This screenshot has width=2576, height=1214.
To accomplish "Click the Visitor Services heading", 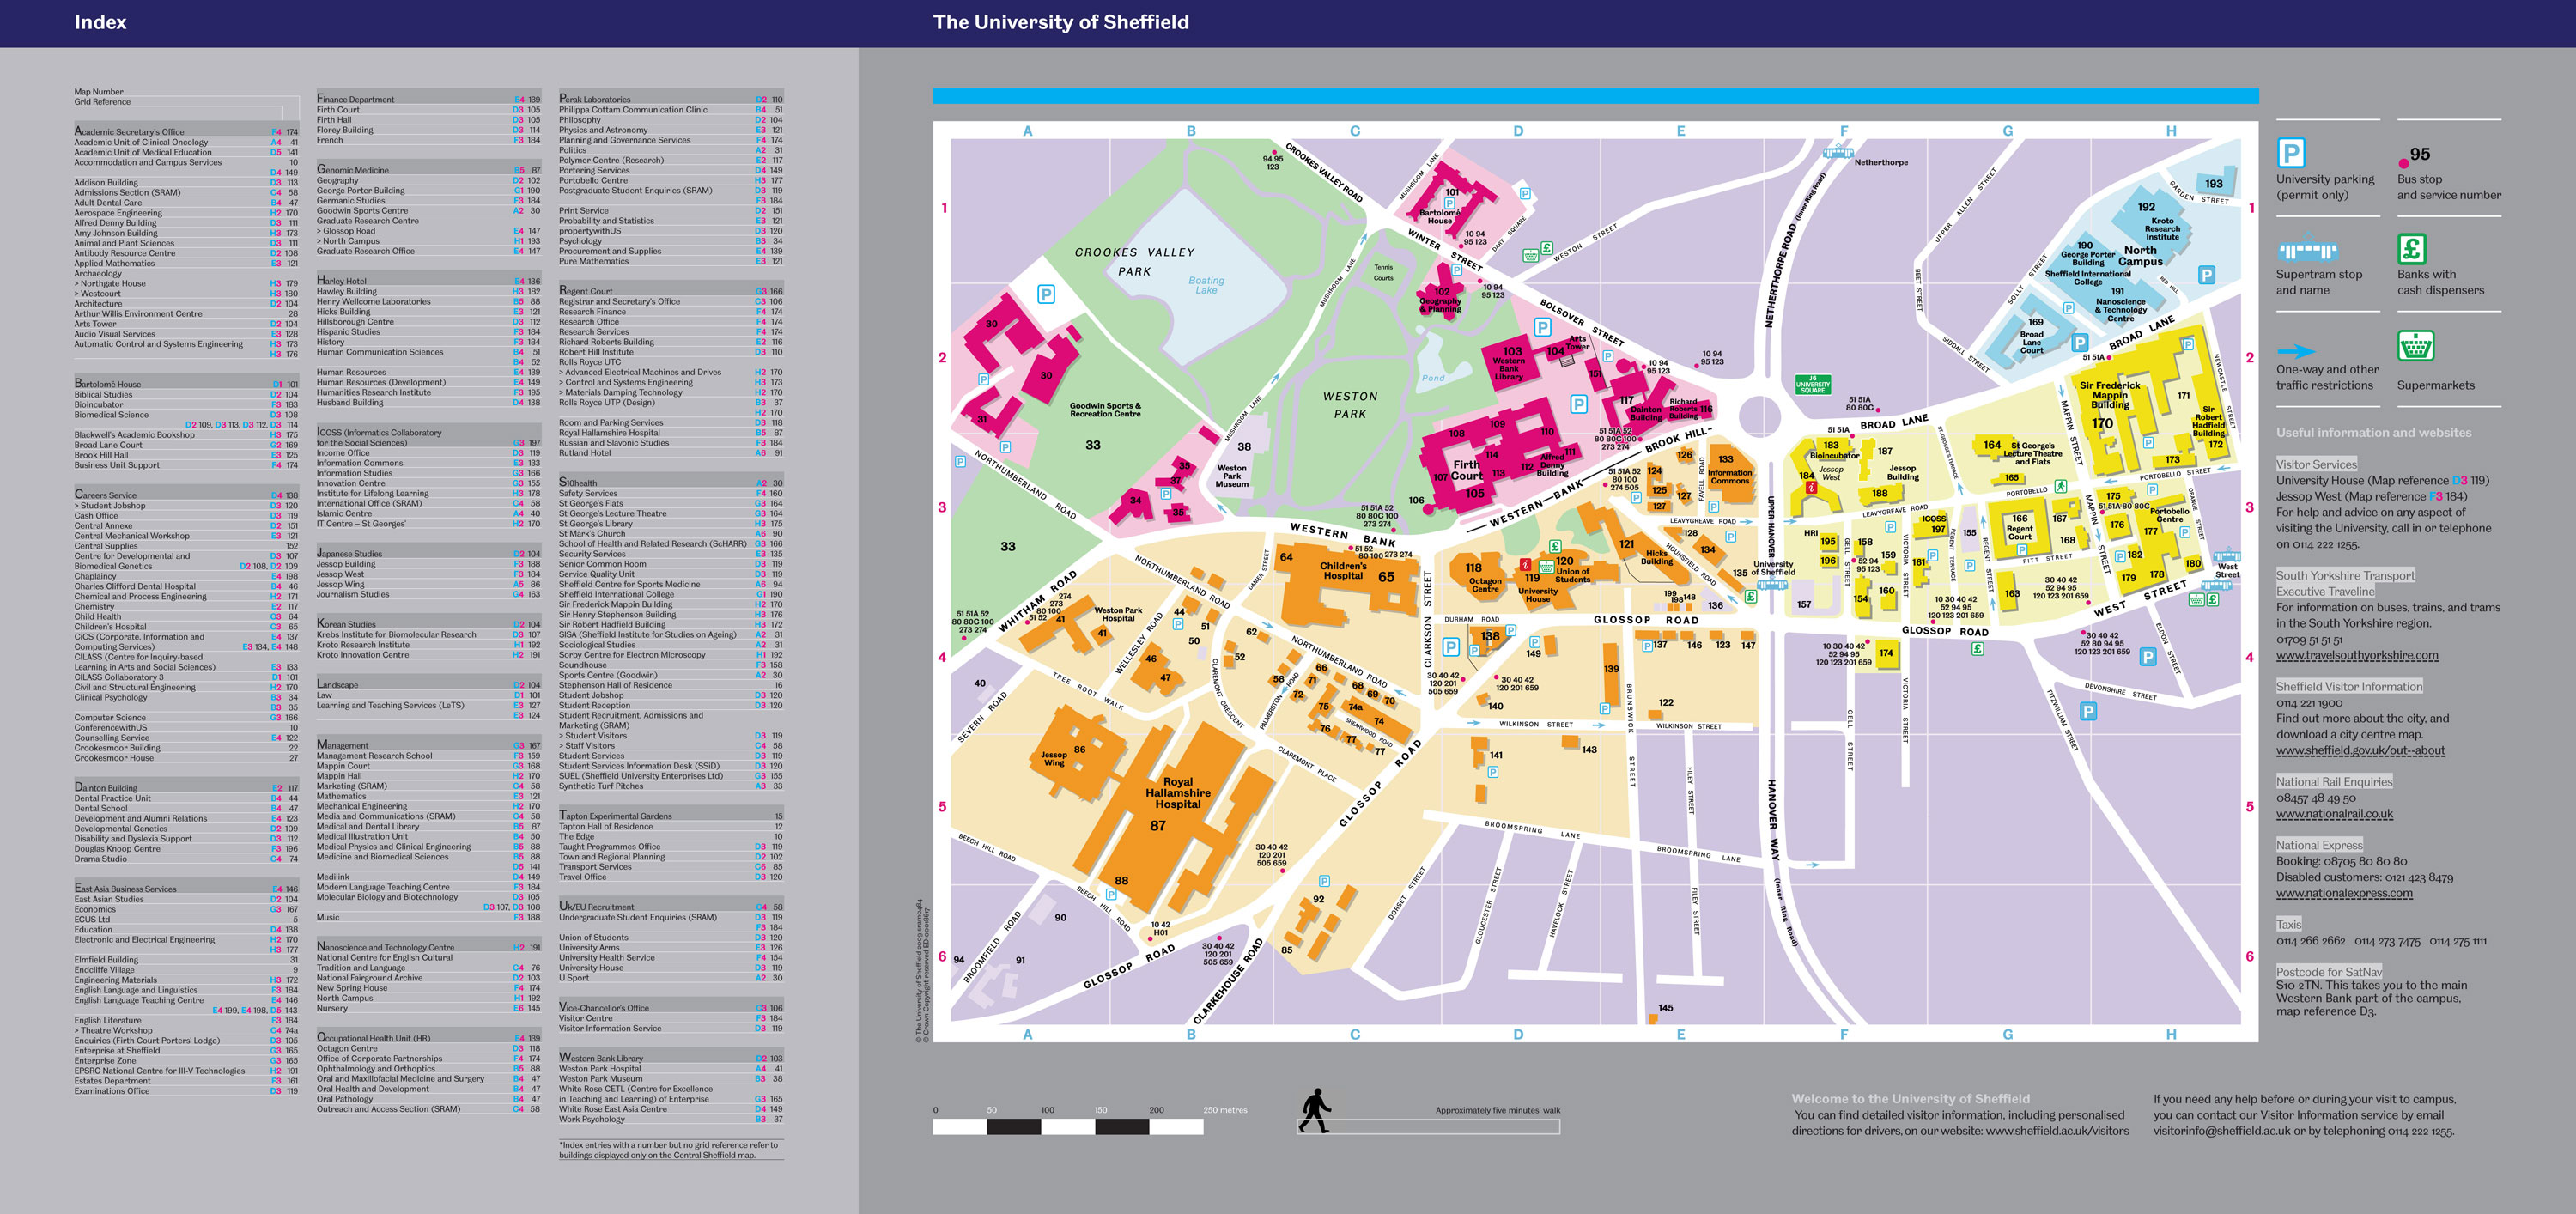I will (2316, 464).
